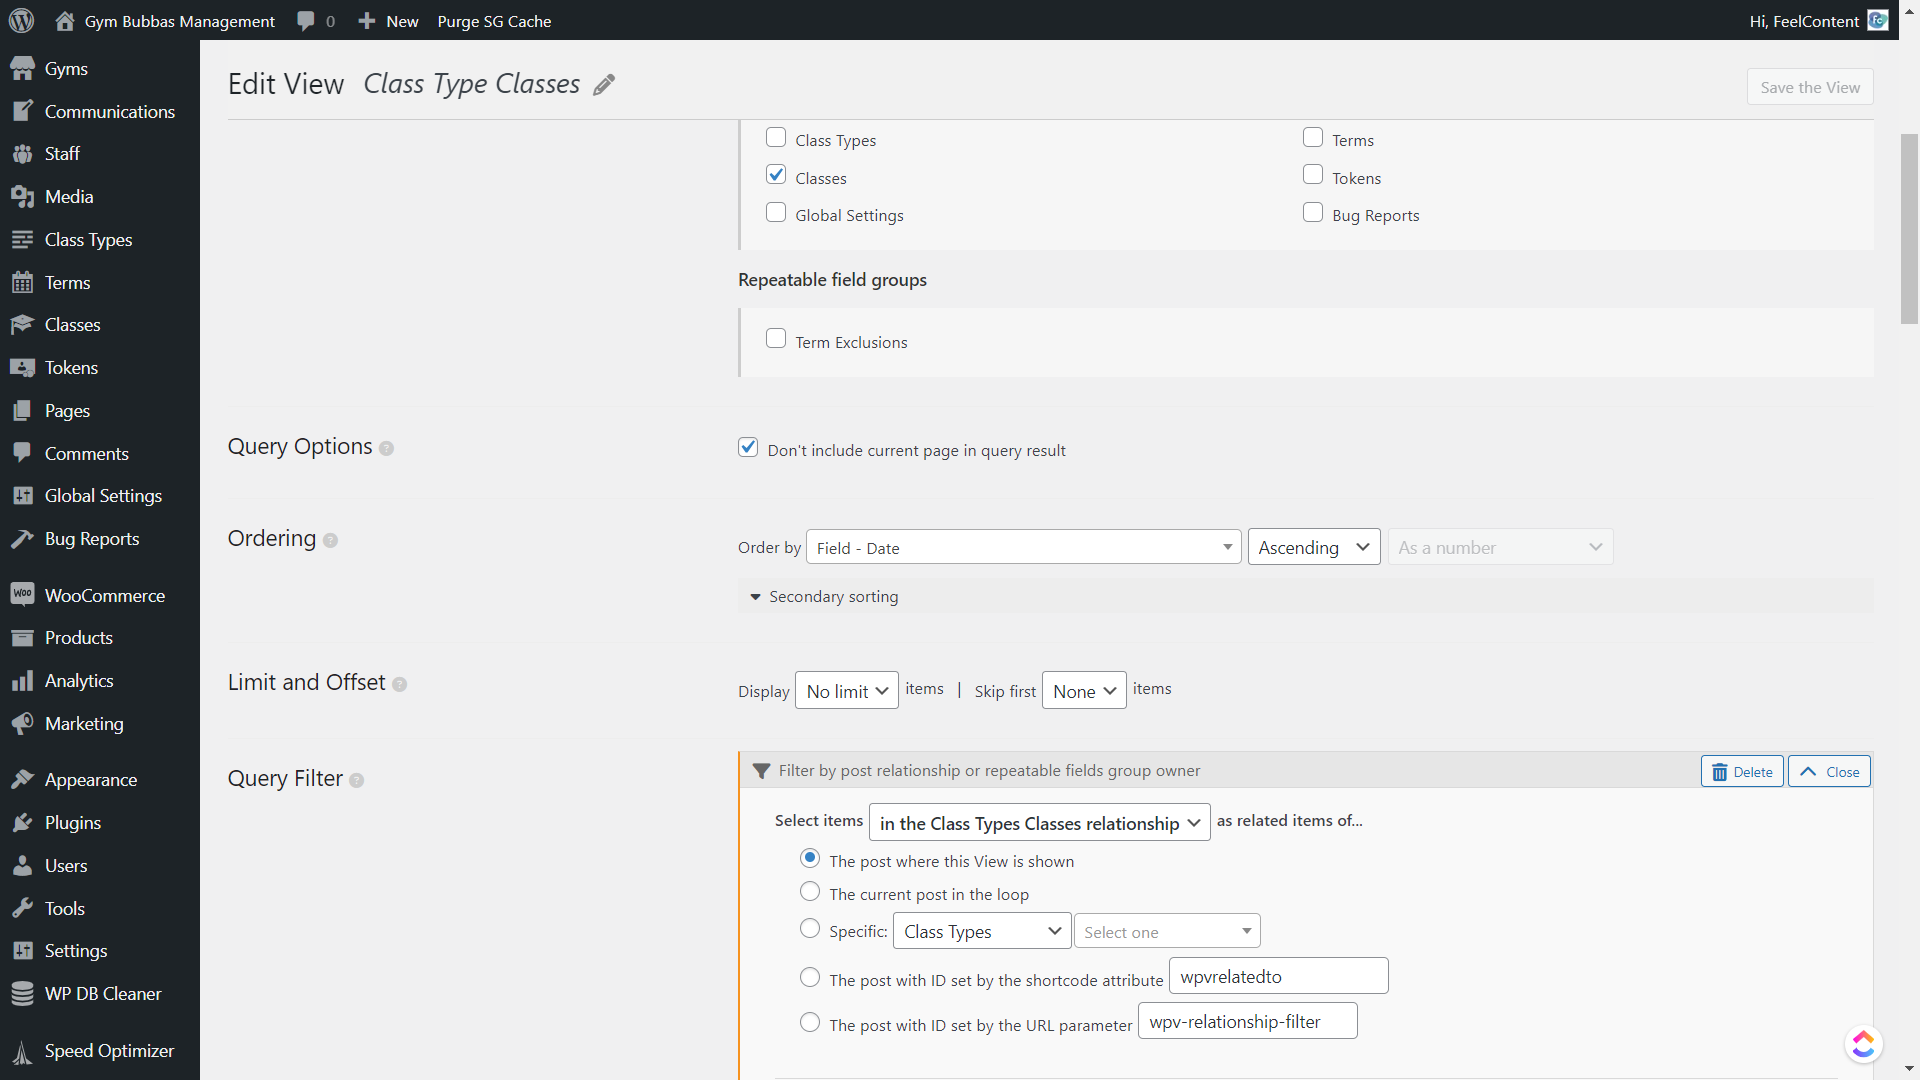Viewport: 1920px width, 1080px height.
Task: Open the Gym Bubbas Management home icon
Action: pos(65,20)
